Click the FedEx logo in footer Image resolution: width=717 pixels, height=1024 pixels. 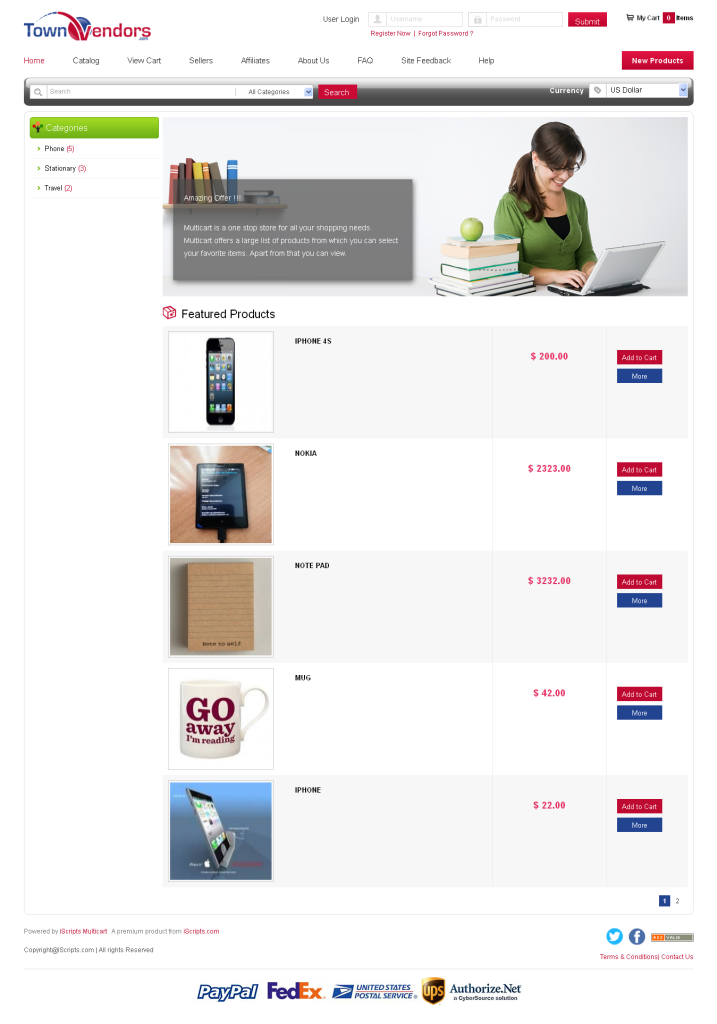pyautogui.click(x=295, y=991)
